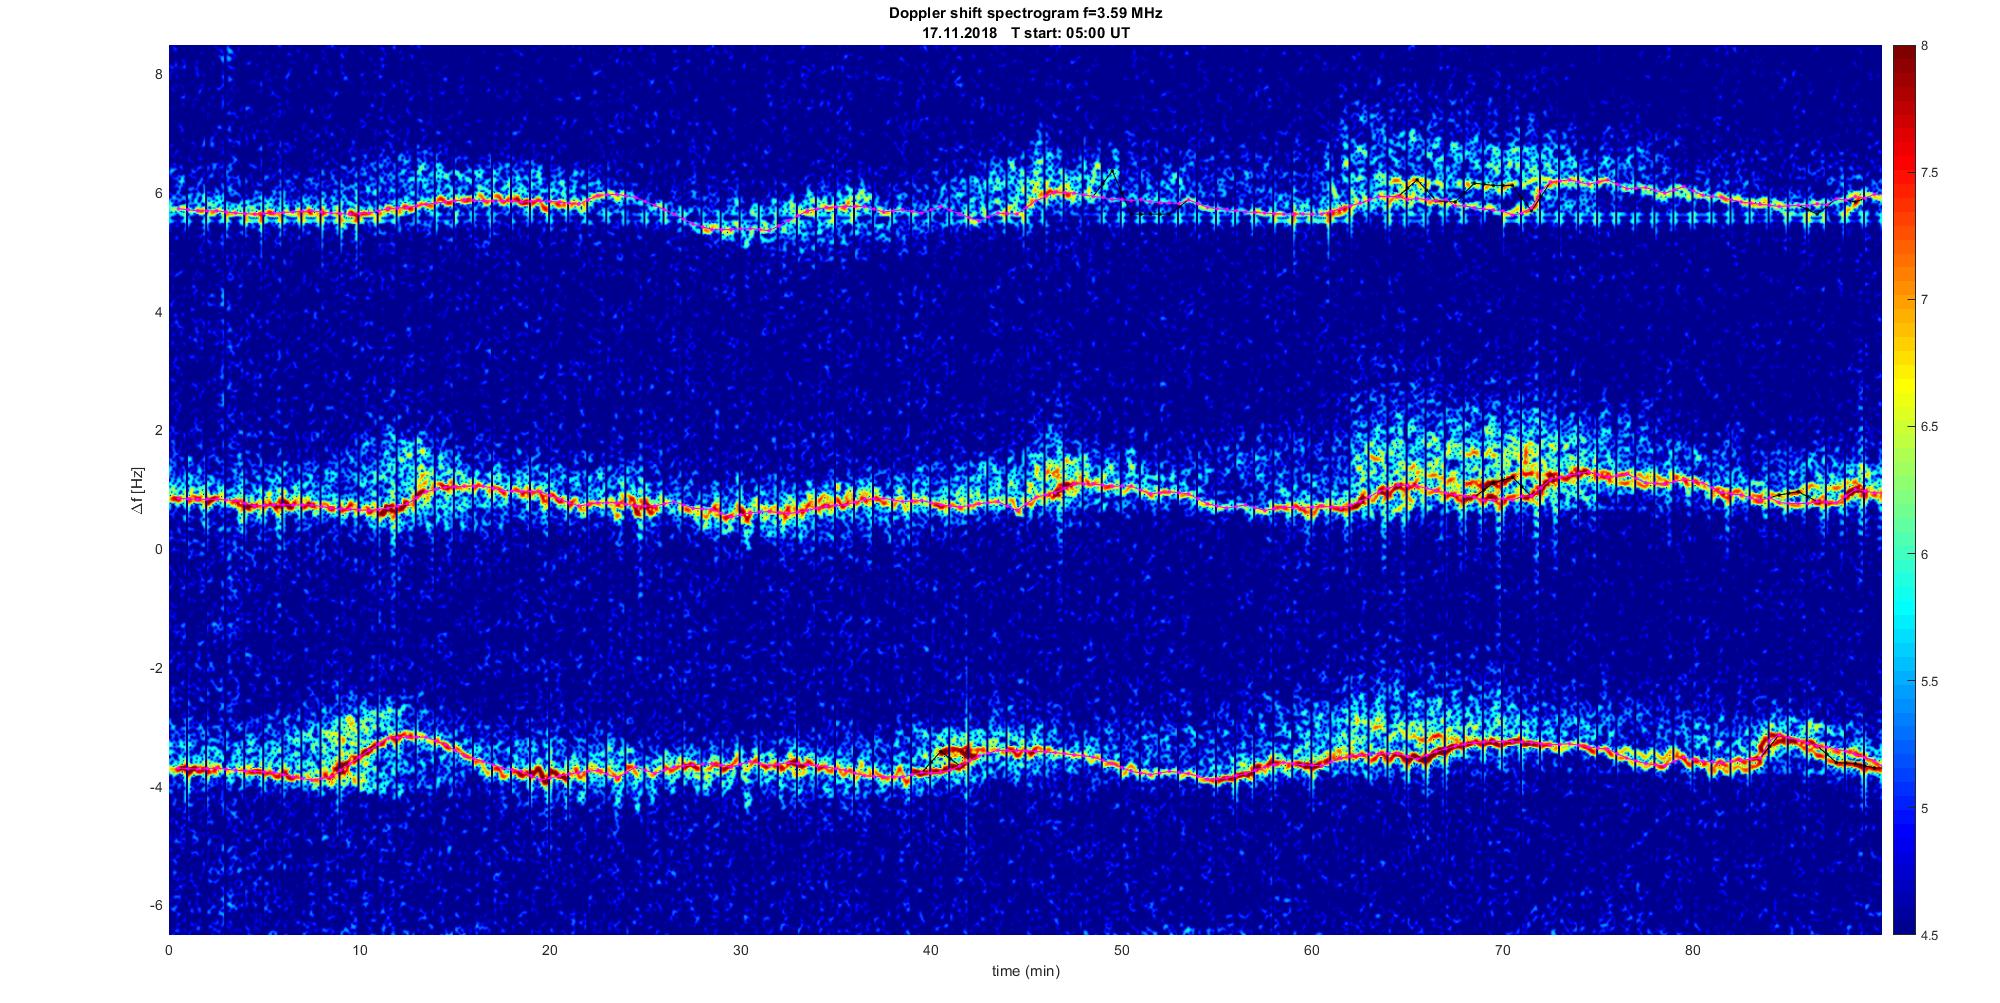Click the x-axis label 'time (min)'
The height and width of the screenshot is (1003, 2000).
(1026, 971)
